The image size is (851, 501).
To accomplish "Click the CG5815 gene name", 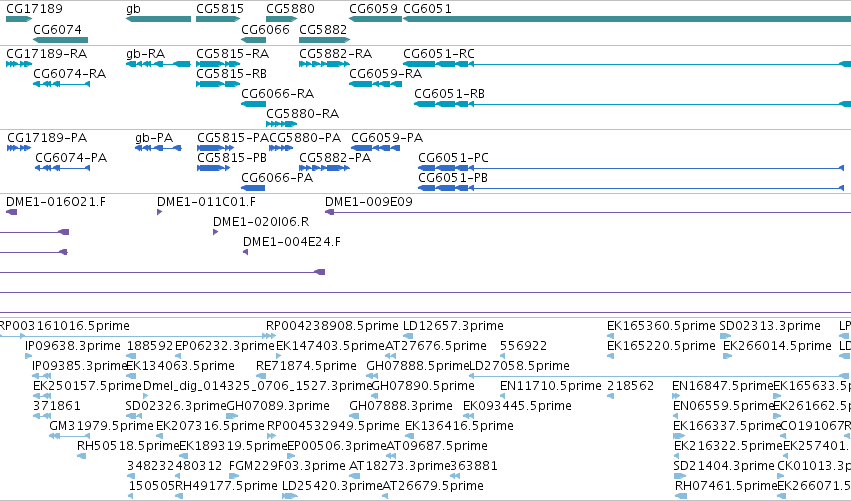I will pyautogui.click(x=220, y=9).
